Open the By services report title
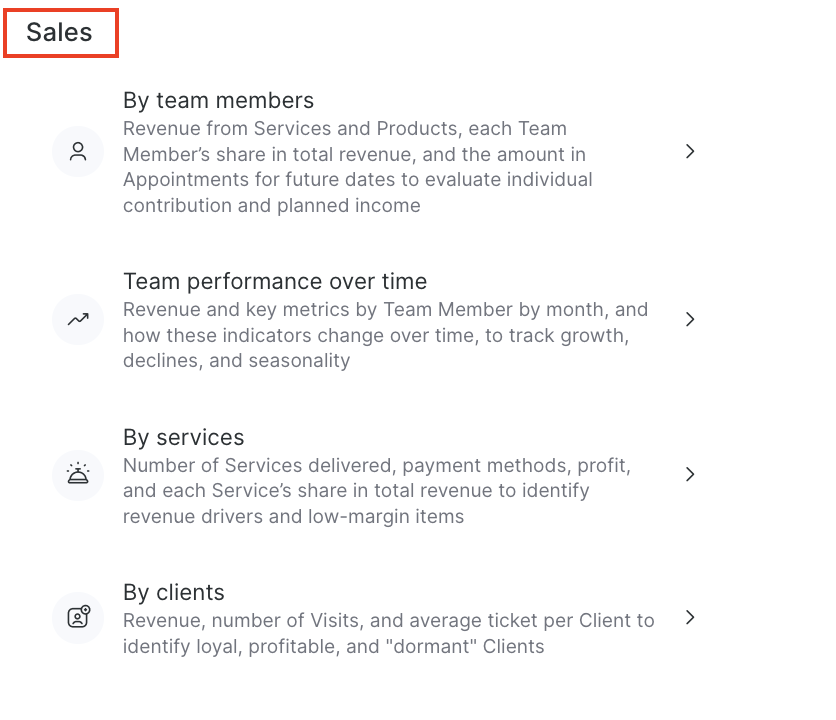The height and width of the screenshot is (720, 836). point(183,437)
